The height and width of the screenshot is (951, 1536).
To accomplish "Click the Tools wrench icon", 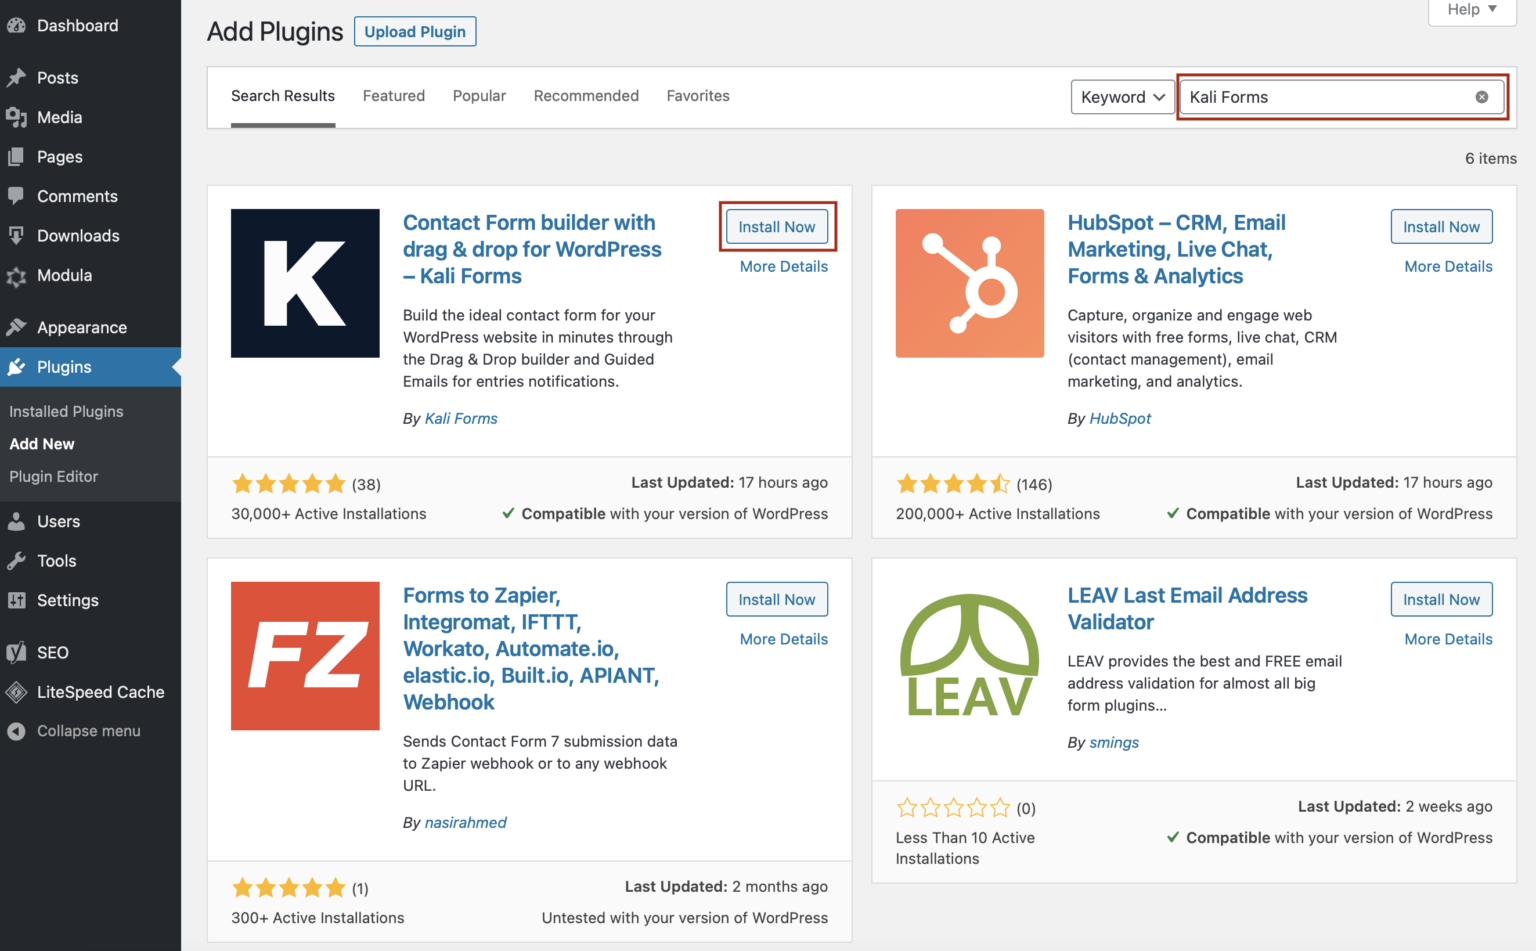I will [x=16, y=561].
